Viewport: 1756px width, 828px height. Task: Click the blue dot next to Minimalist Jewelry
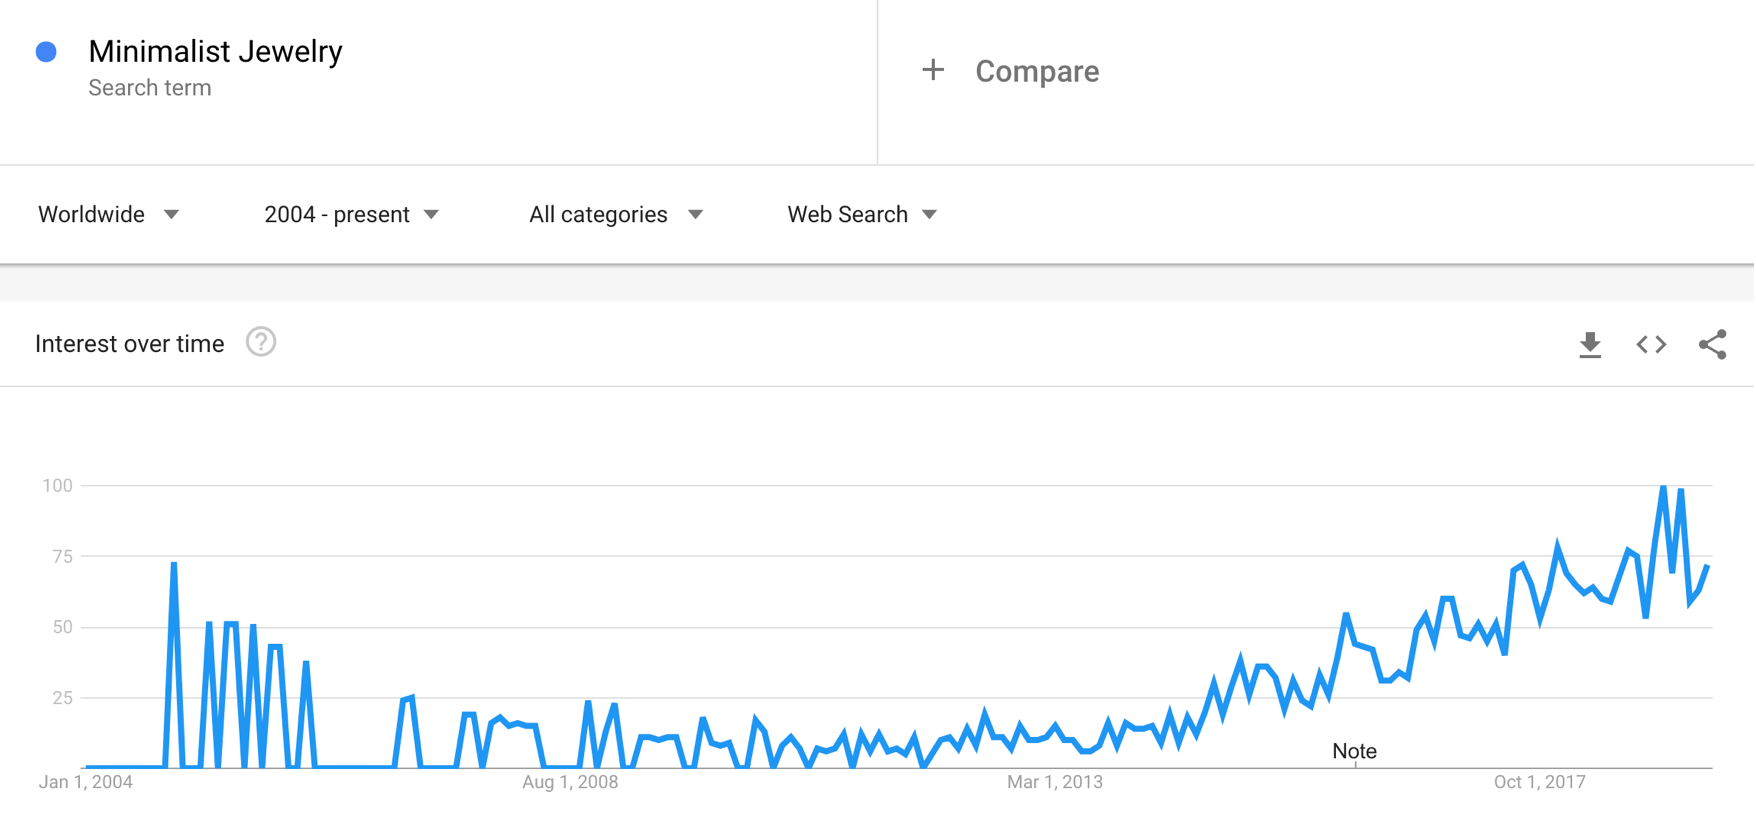[x=46, y=52]
